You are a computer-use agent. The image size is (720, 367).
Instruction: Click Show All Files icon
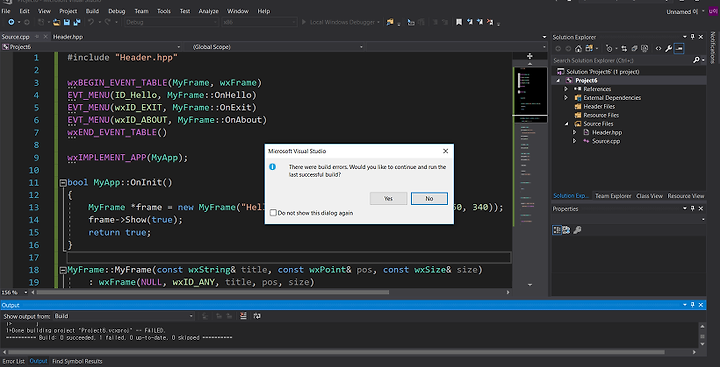pyautogui.click(x=645, y=48)
